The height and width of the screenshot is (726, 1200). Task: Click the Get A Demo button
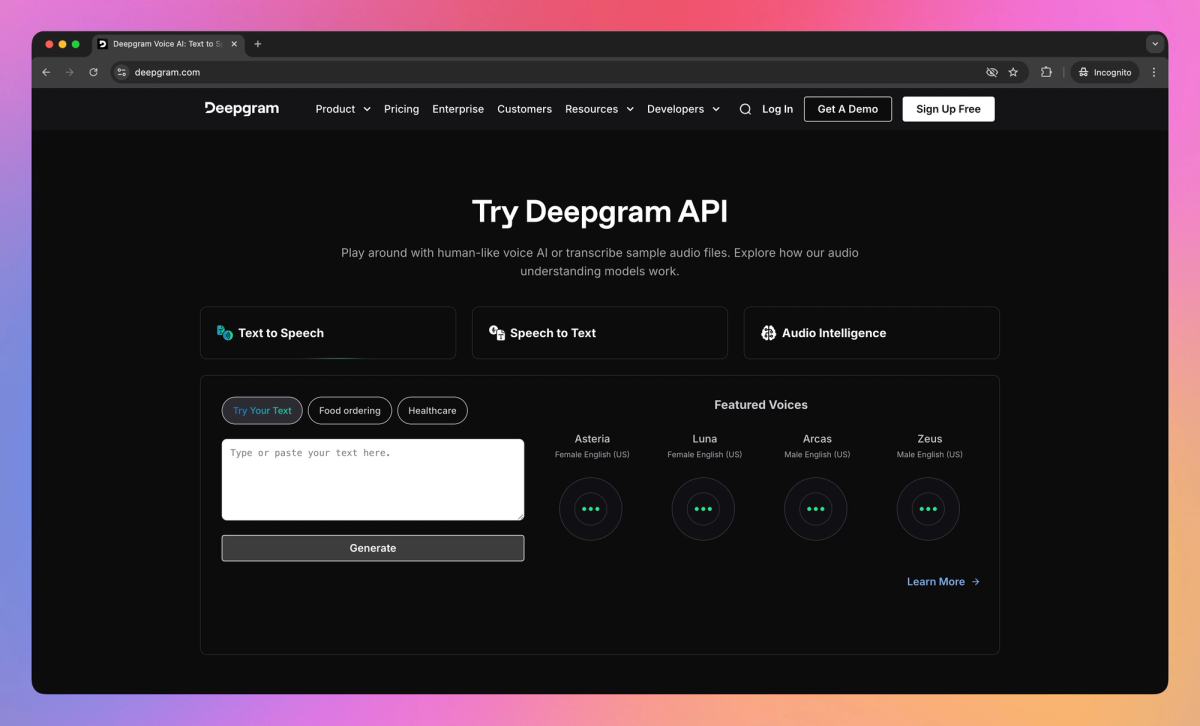848,109
